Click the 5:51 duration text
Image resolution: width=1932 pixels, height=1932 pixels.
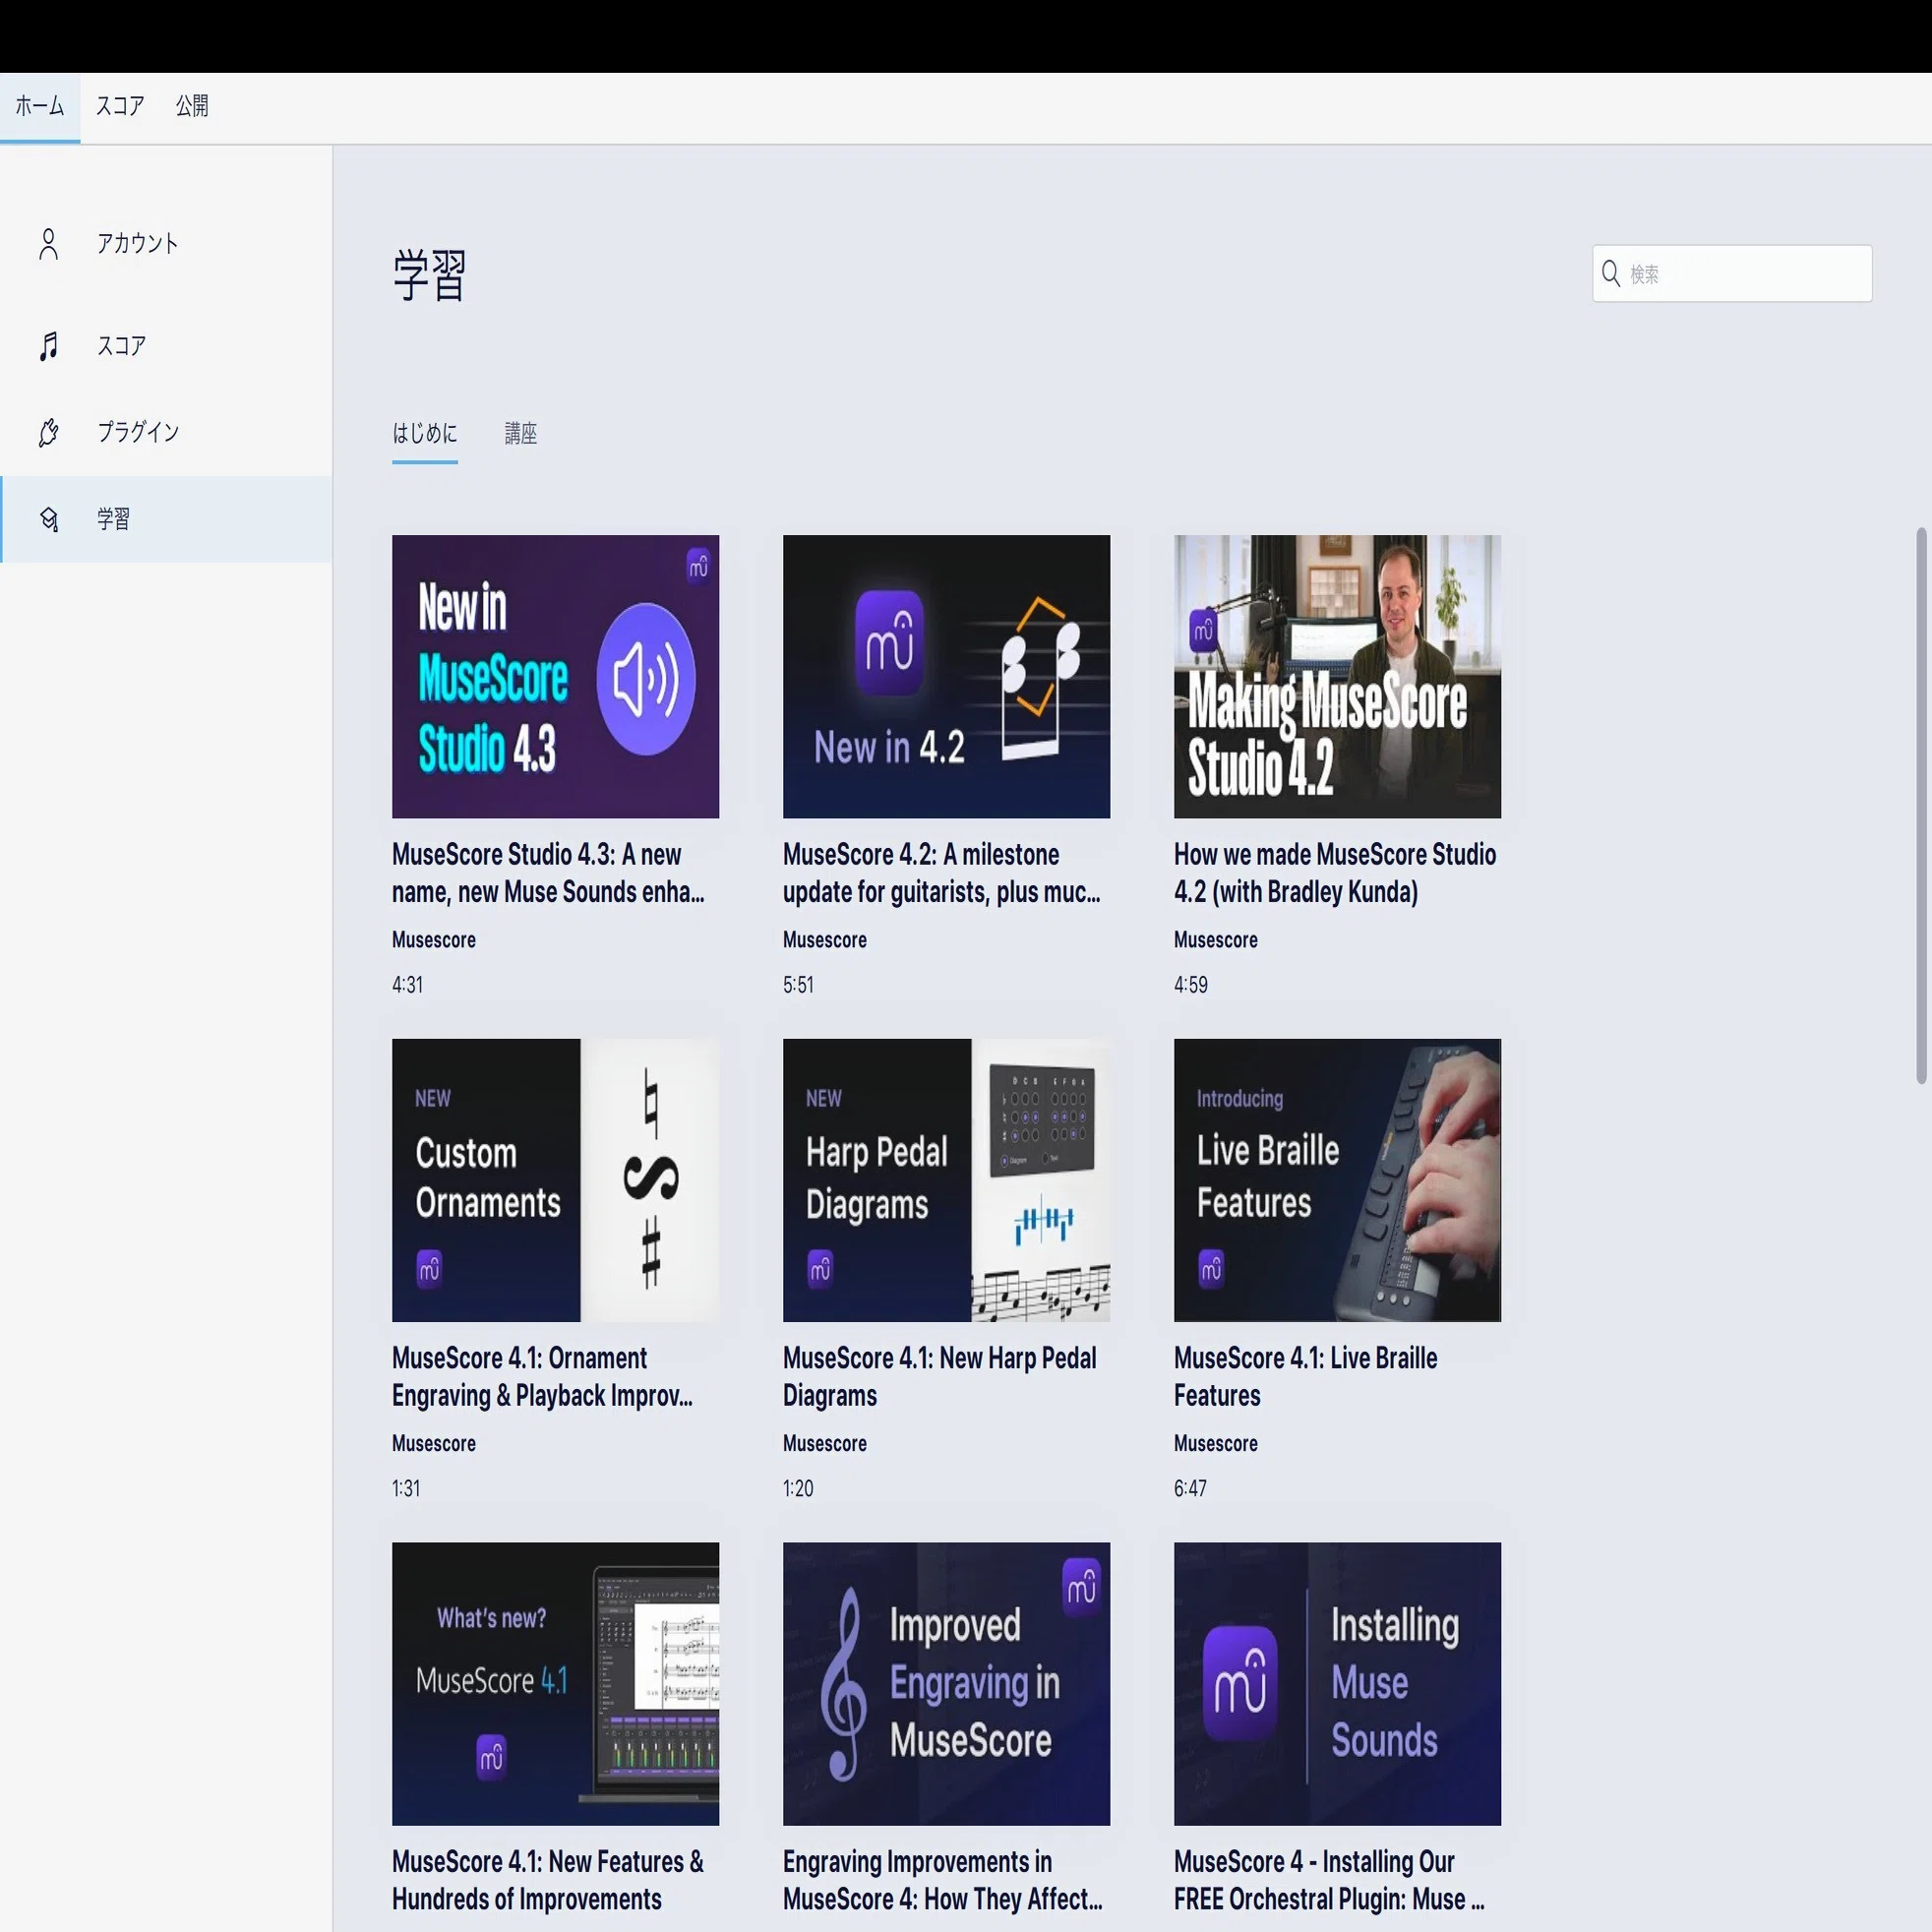tap(798, 985)
